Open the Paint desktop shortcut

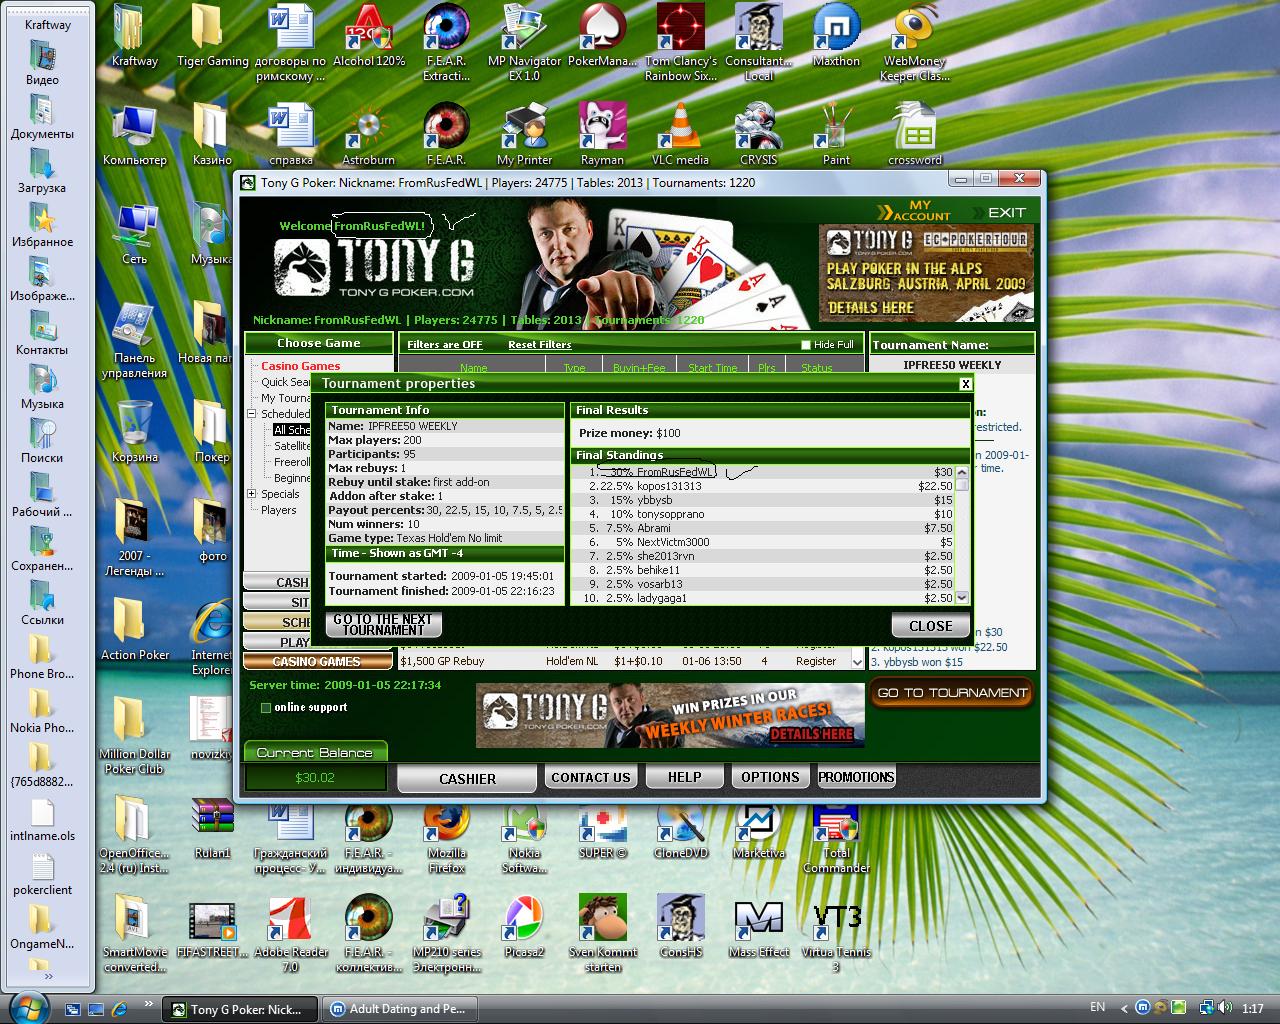pyautogui.click(x=836, y=130)
